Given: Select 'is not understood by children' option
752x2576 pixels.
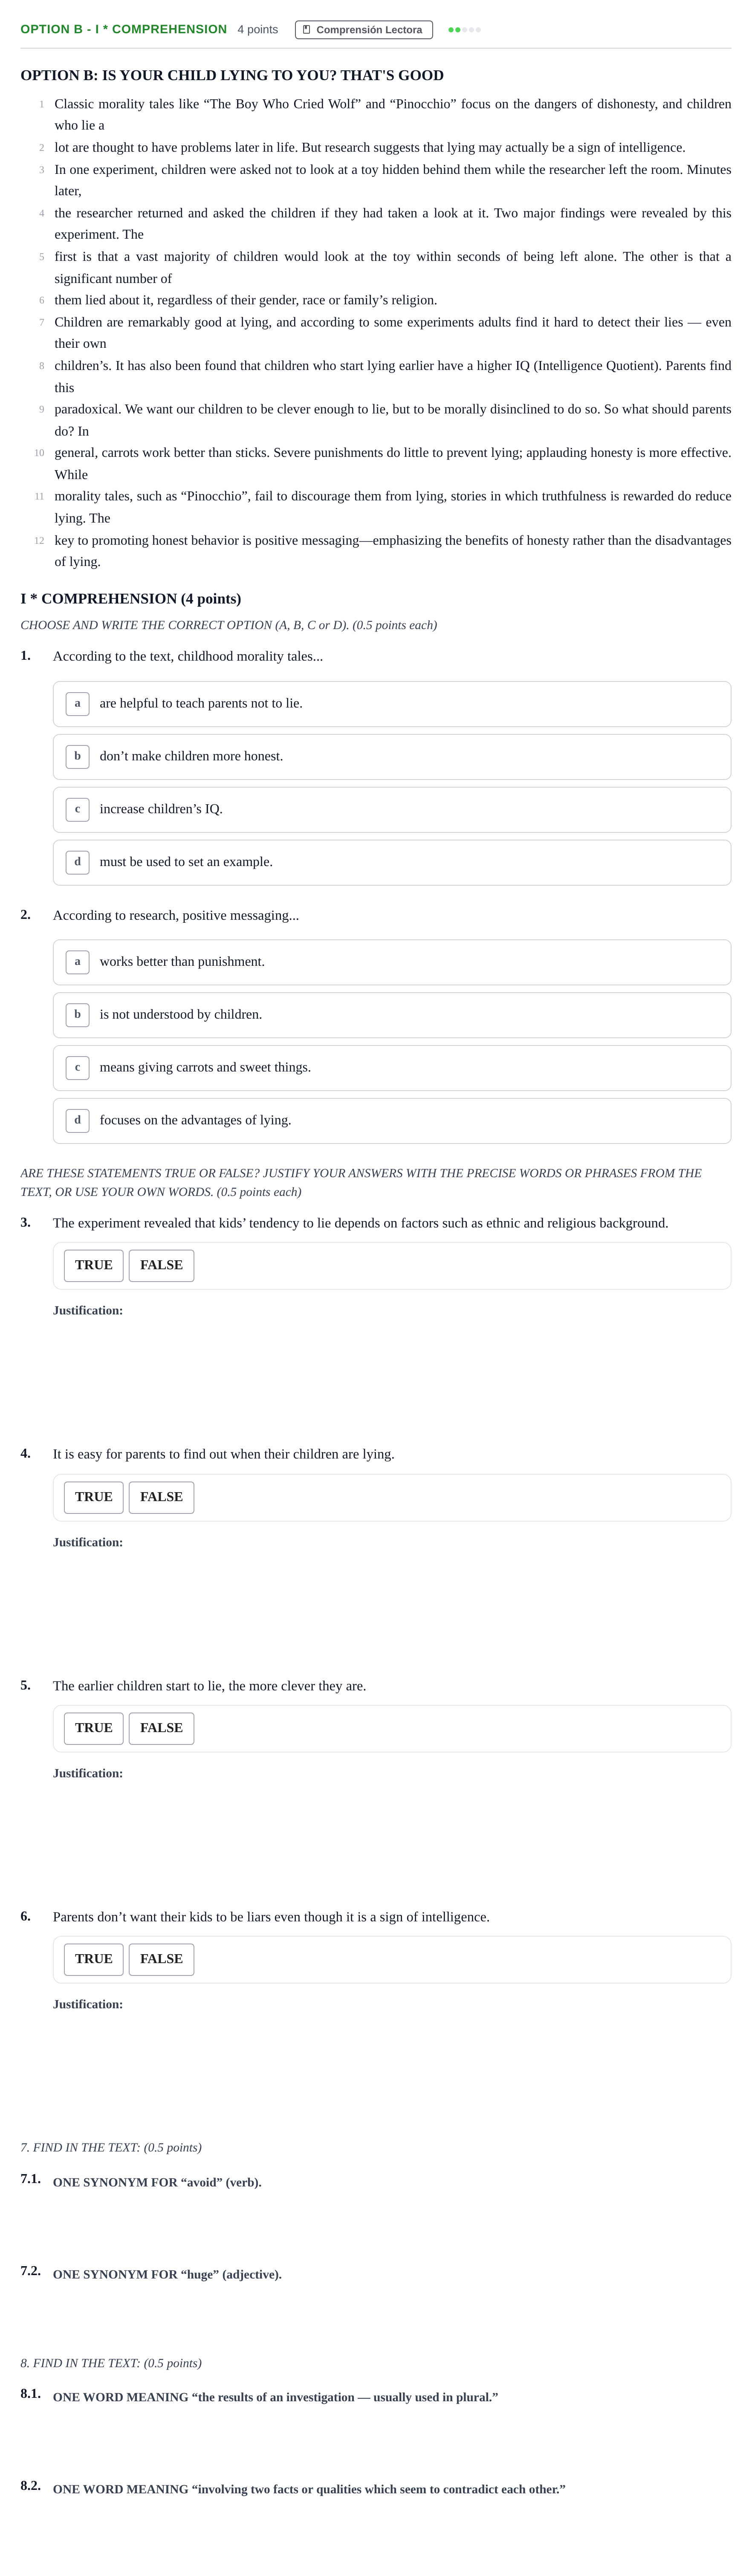Looking at the screenshot, I should click(392, 1015).
